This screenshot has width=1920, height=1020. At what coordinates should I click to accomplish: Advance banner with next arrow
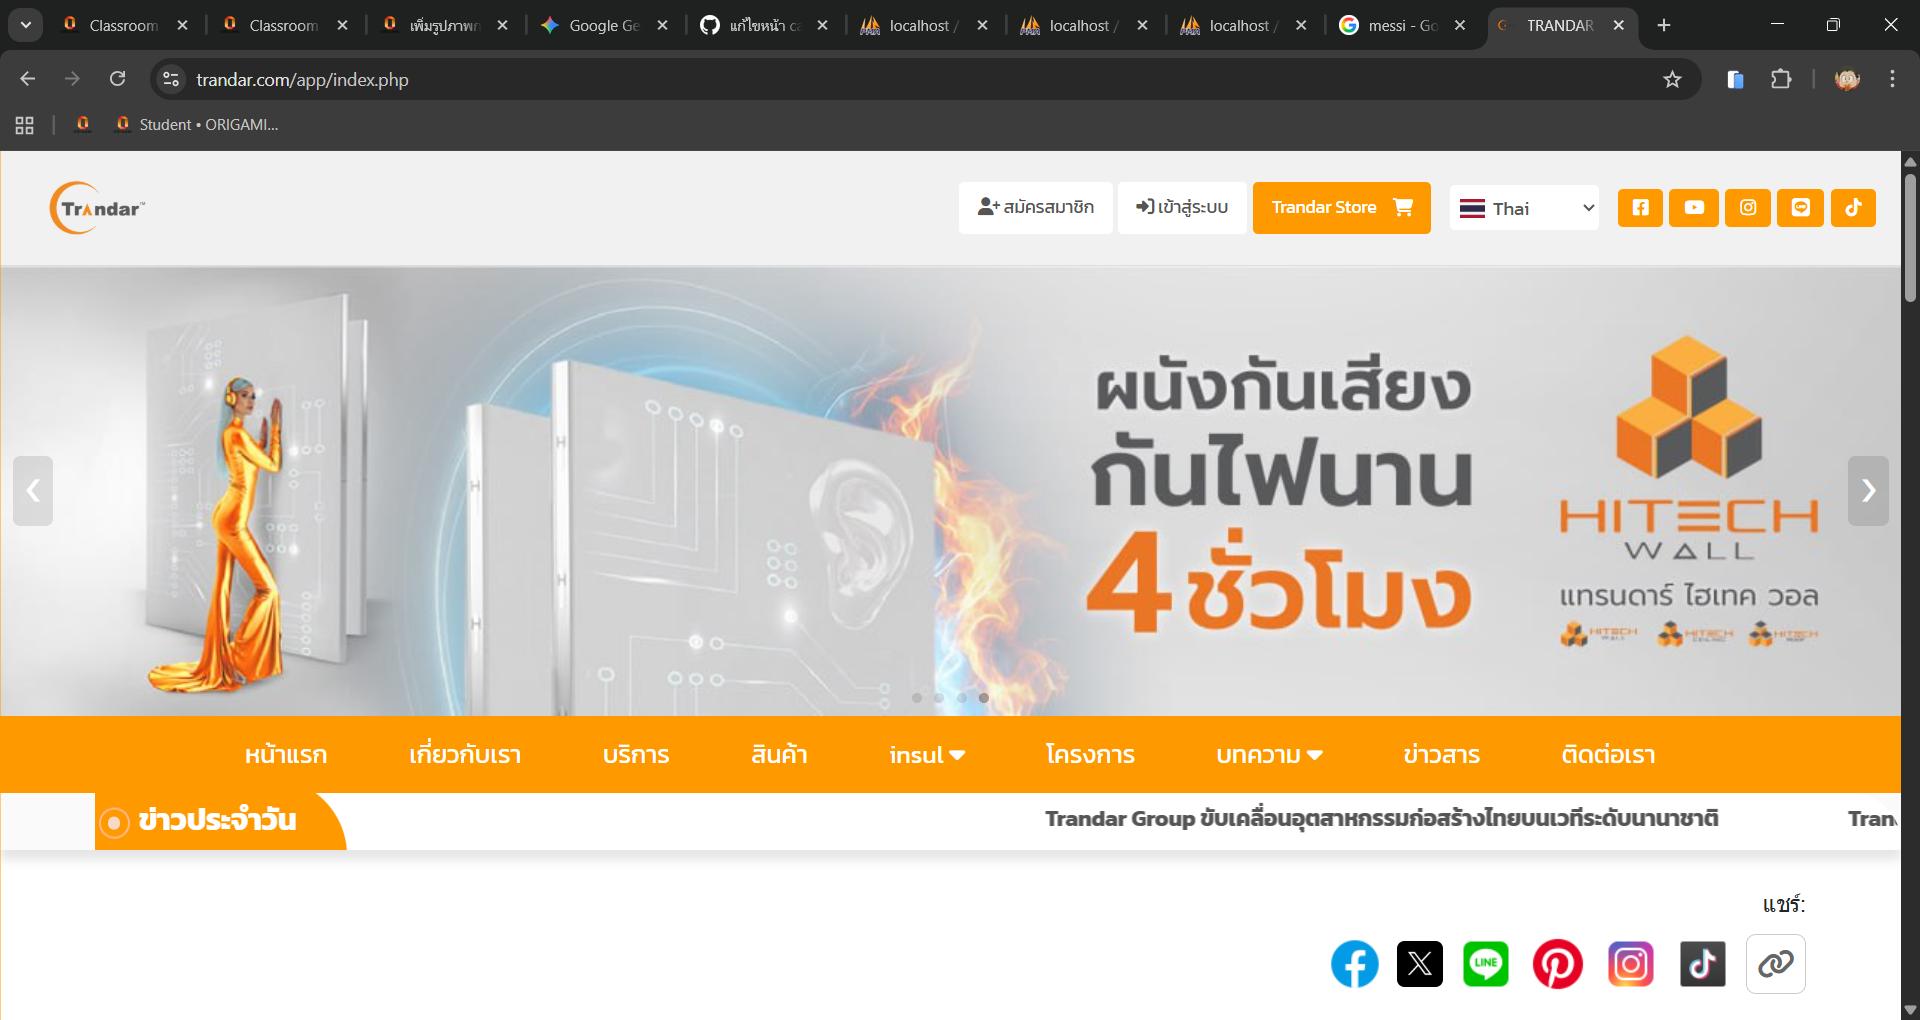(x=1868, y=491)
